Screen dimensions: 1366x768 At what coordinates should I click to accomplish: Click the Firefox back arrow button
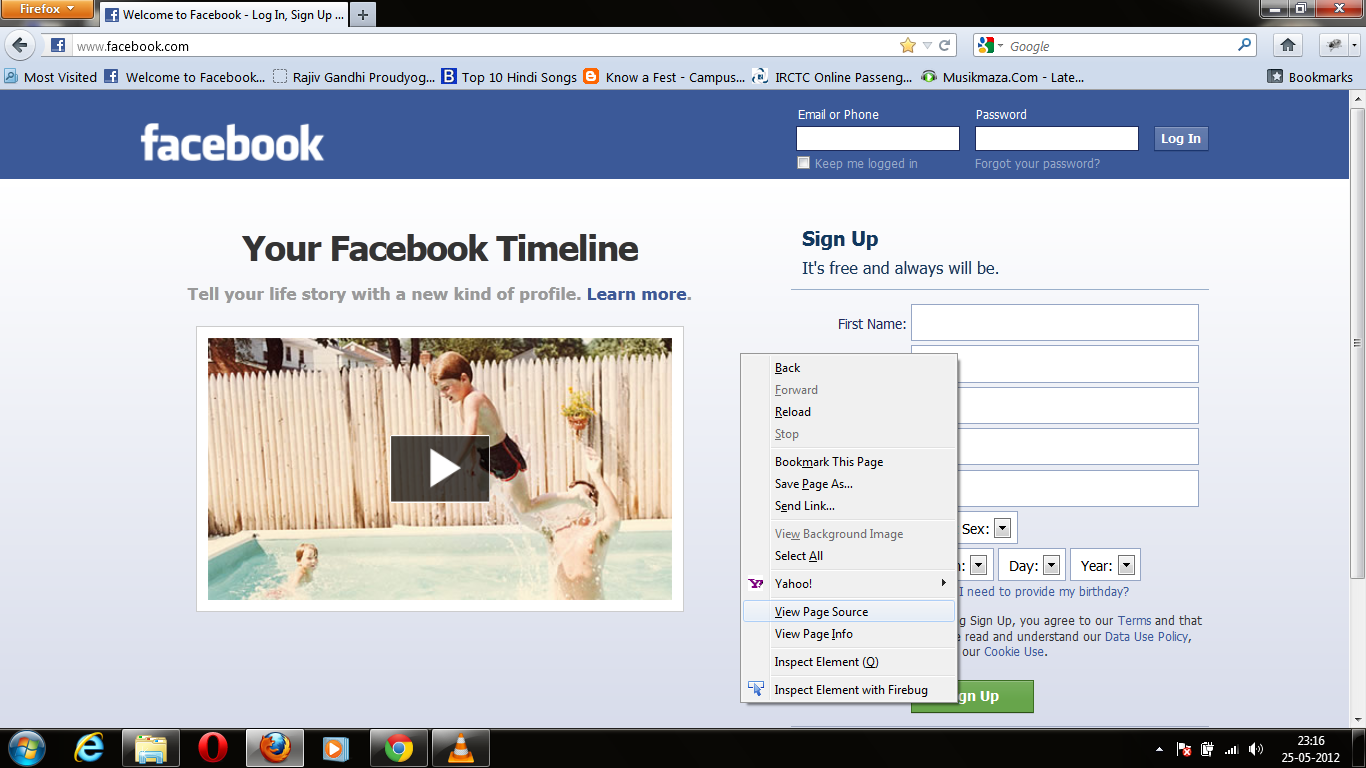coord(22,45)
